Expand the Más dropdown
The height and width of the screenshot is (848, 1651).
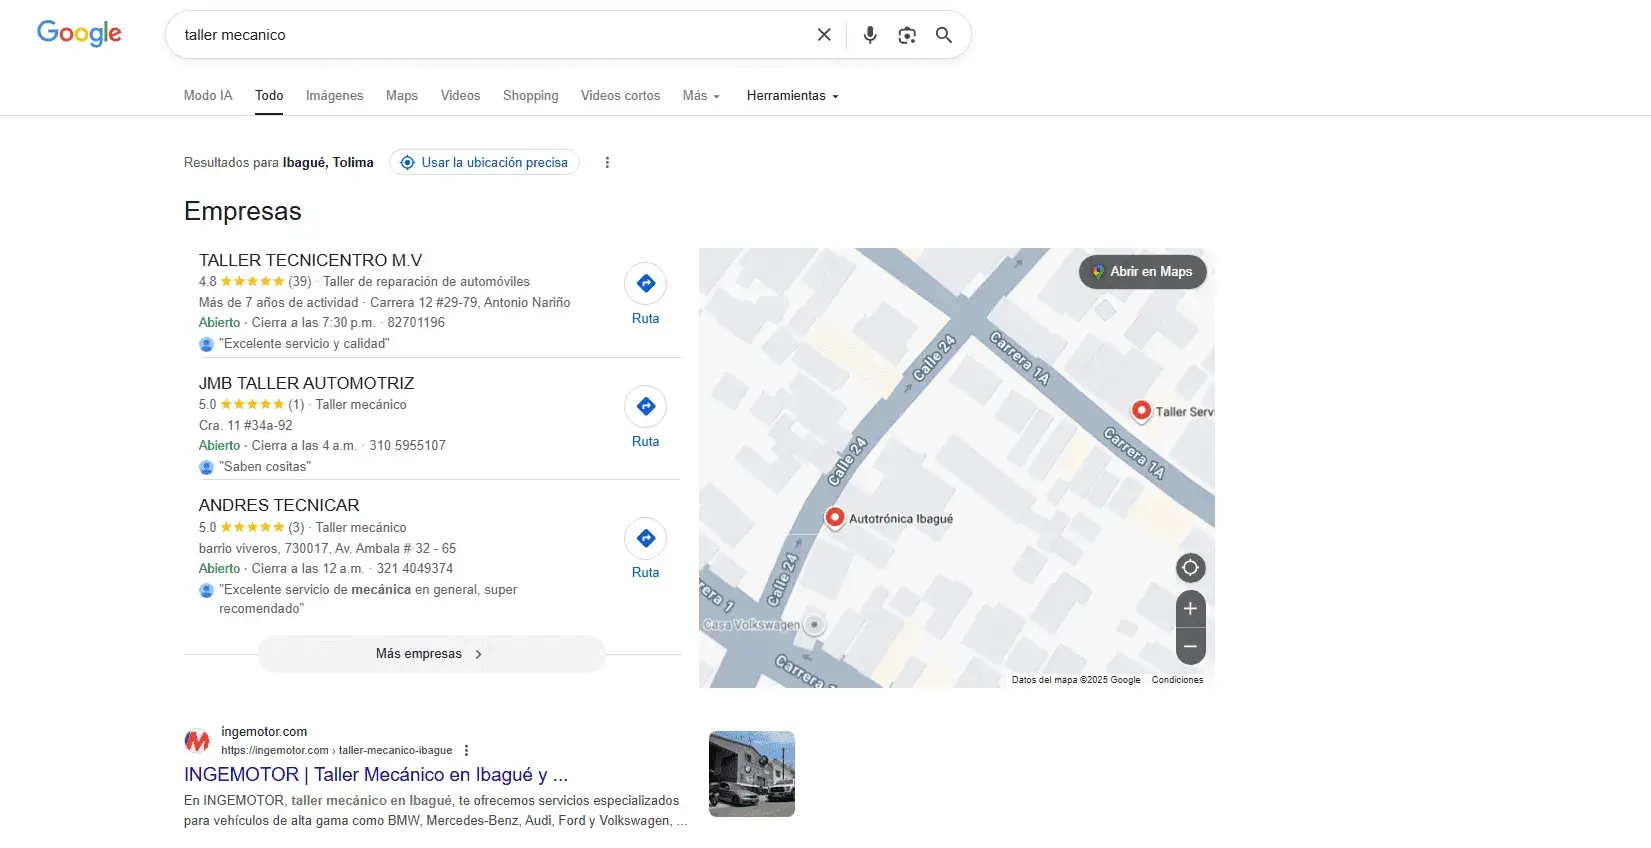click(x=701, y=96)
